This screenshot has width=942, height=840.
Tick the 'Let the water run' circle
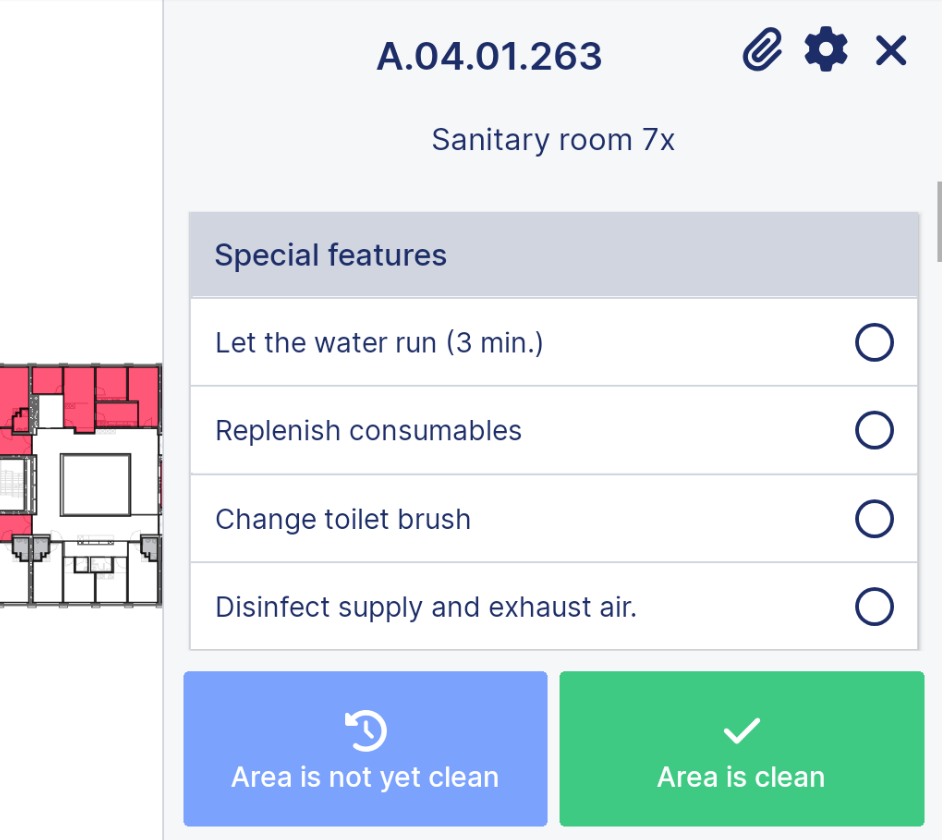pos(874,342)
